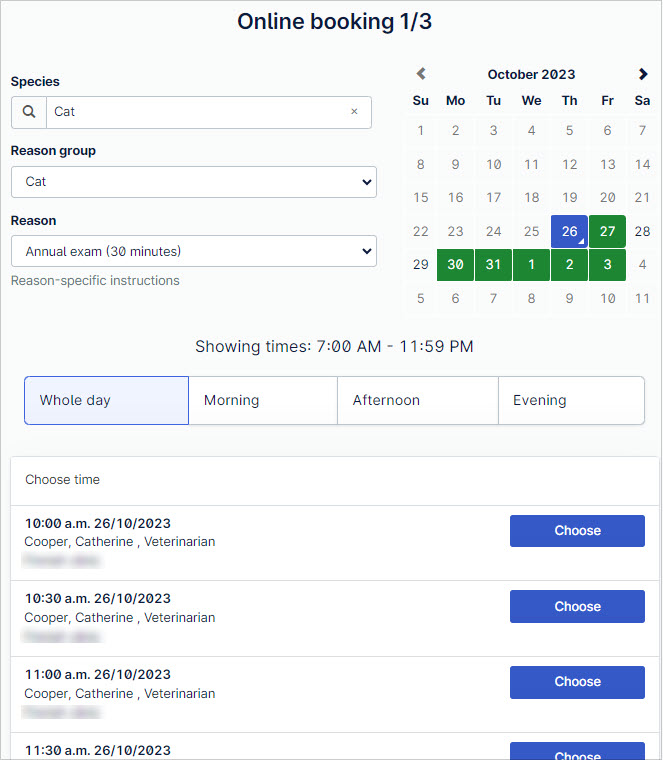
Task: Select October 26 in the calendar
Action: click(x=569, y=231)
